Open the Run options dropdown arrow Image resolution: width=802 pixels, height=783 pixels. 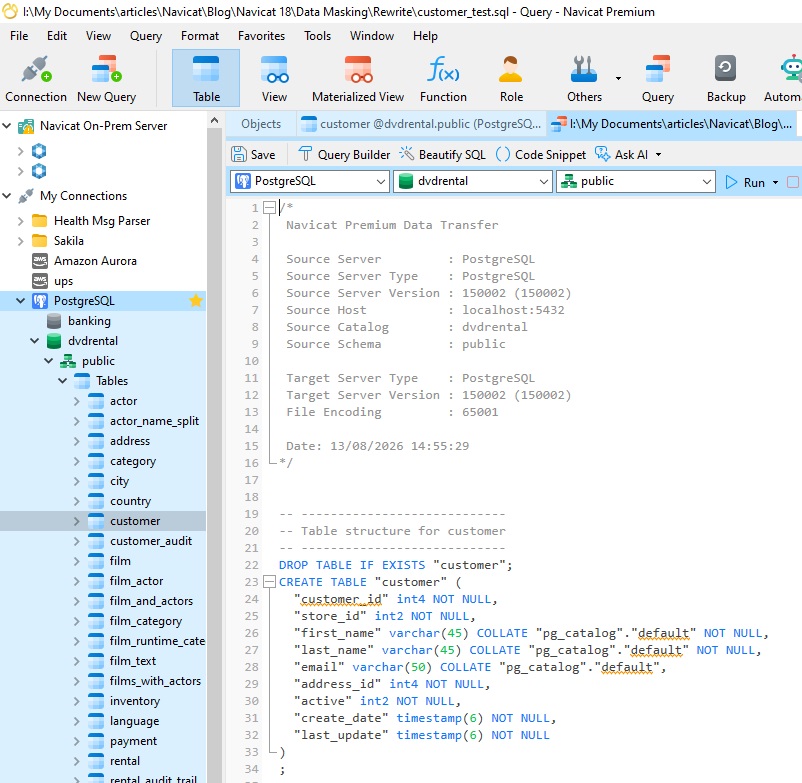[775, 183]
